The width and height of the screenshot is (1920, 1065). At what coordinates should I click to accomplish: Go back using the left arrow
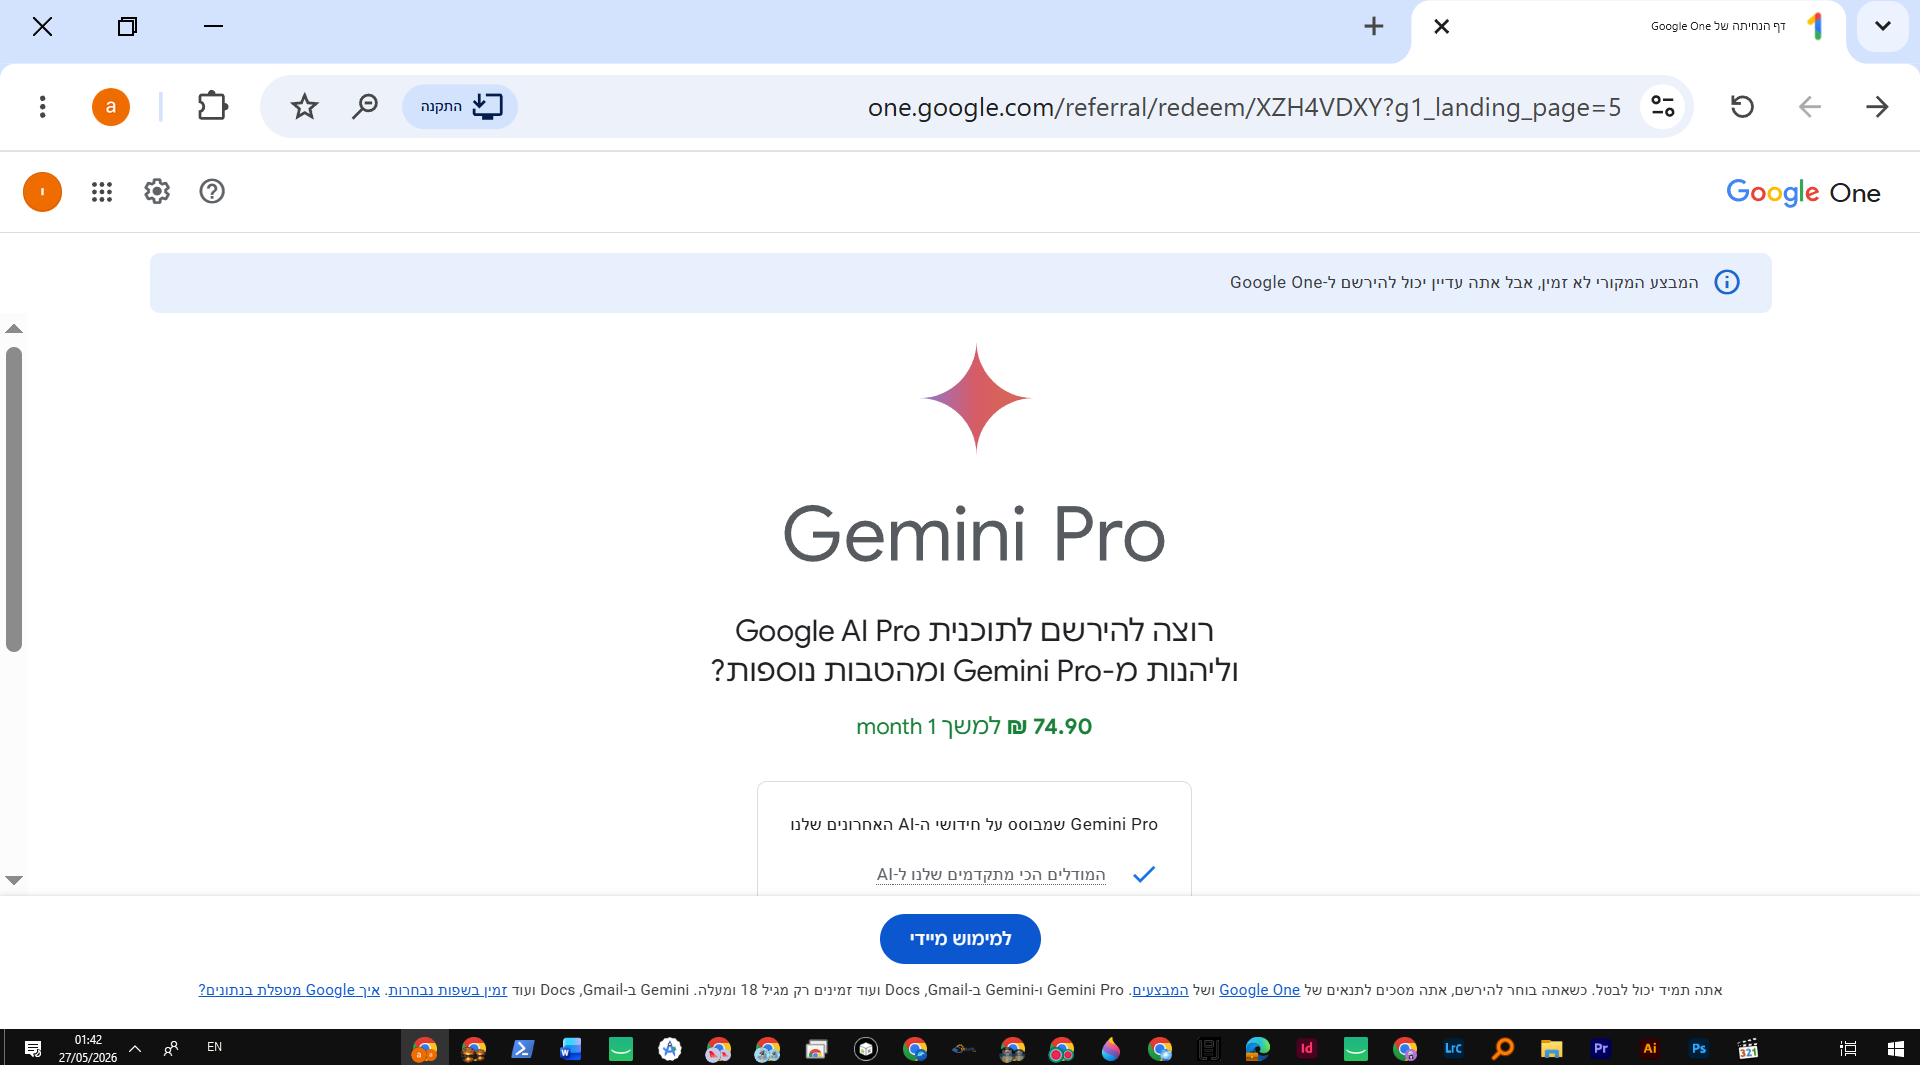1810,107
